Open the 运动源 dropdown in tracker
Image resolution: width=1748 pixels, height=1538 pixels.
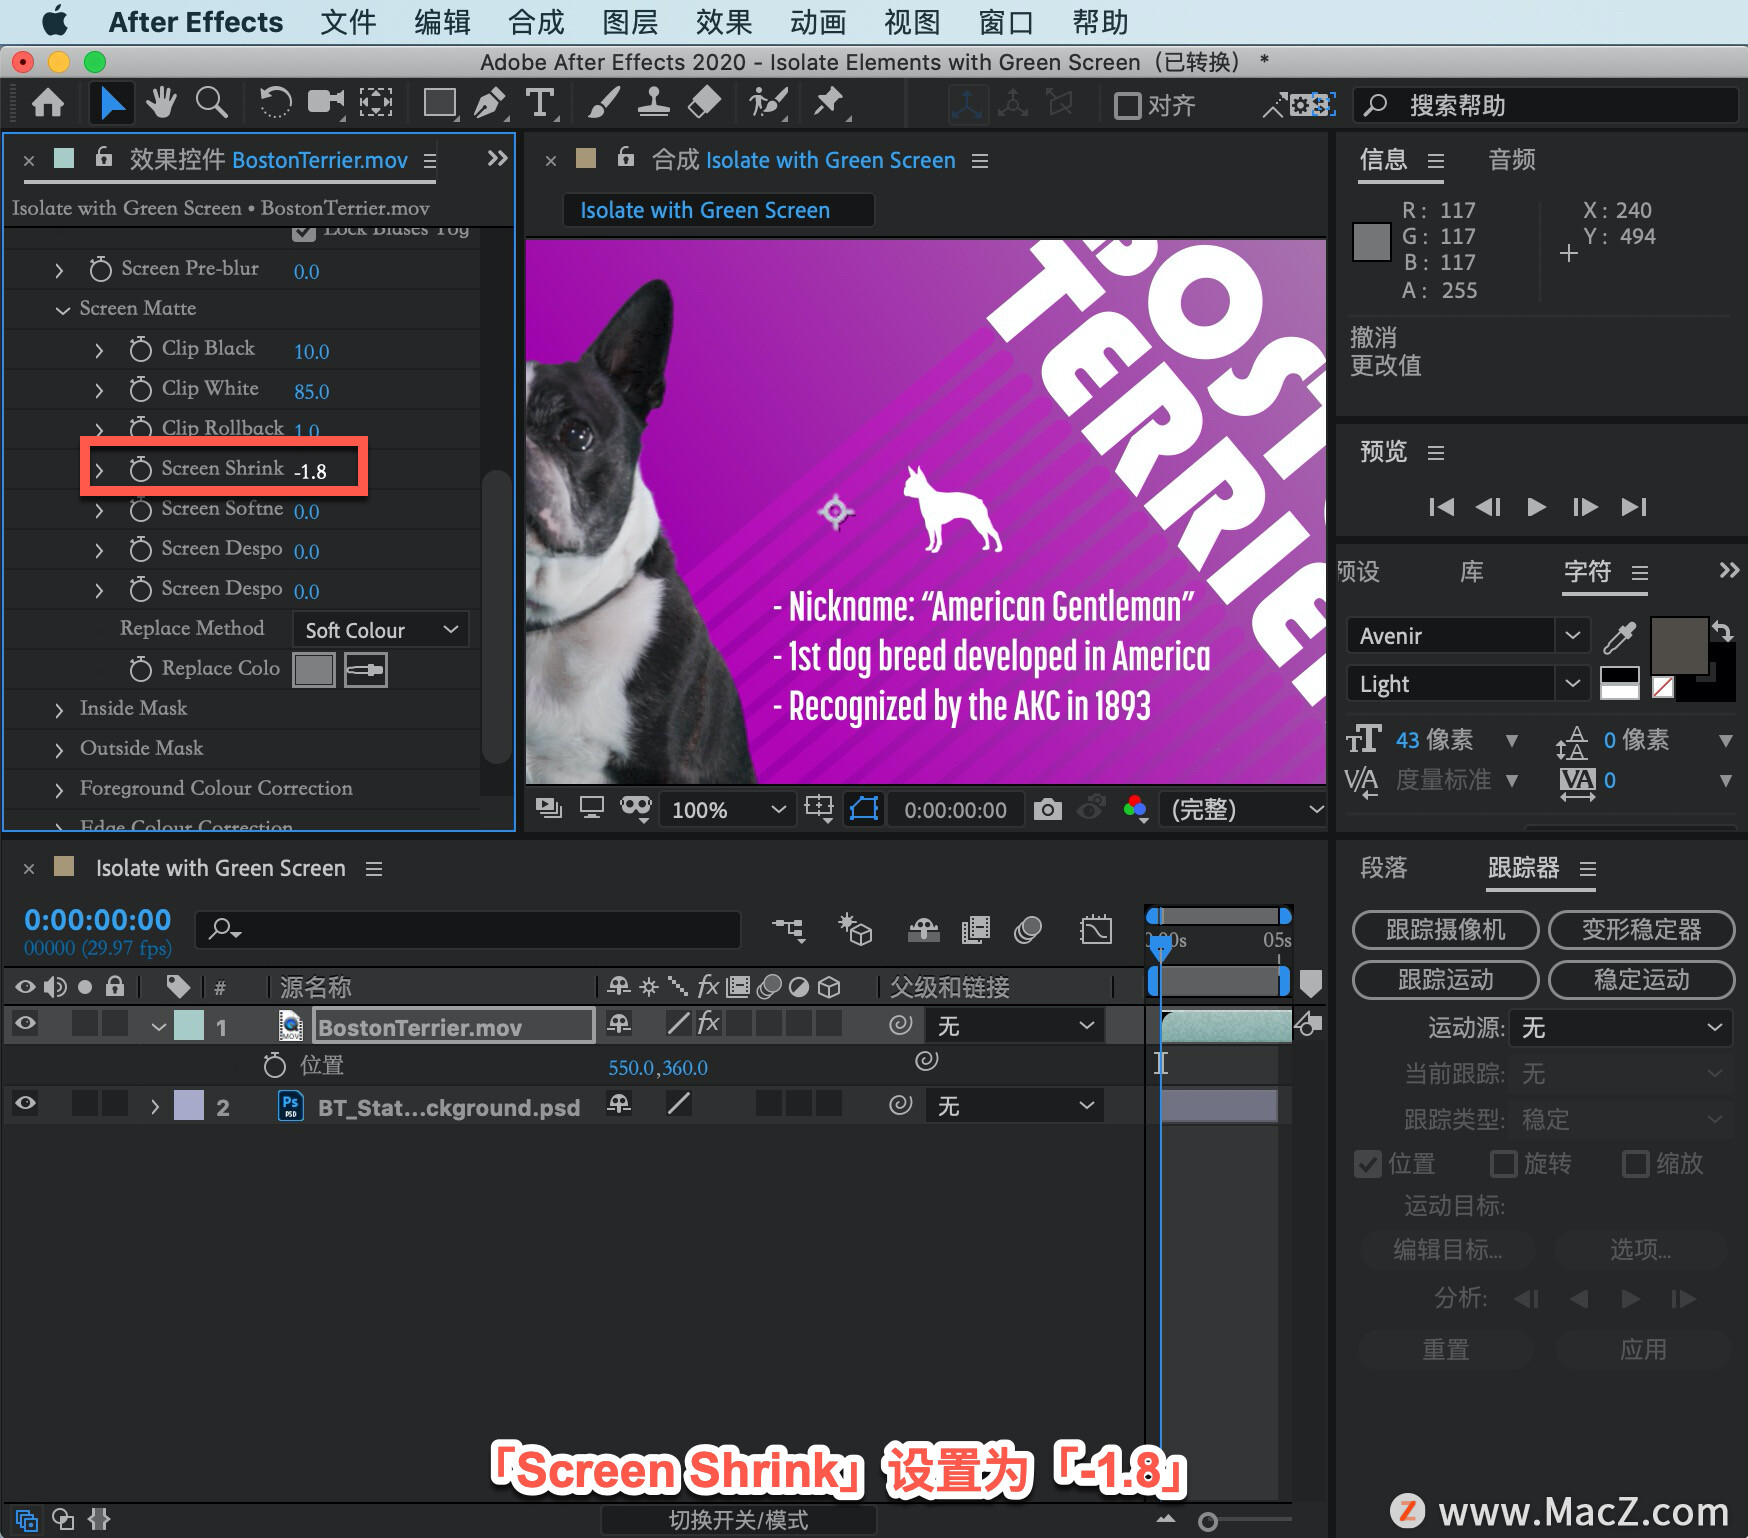[x=1620, y=1027]
